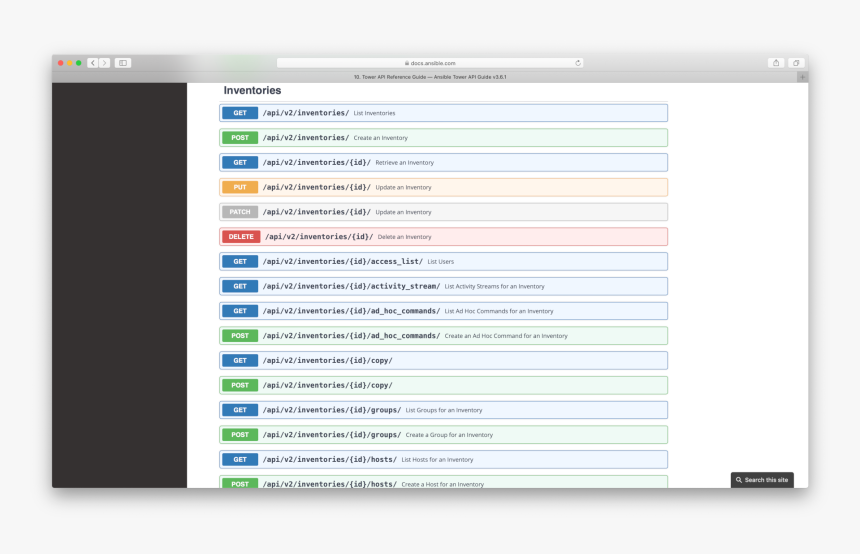Expand GET Retrieve an Inventory endpoint
This screenshot has width=860, height=554.
(444, 162)
